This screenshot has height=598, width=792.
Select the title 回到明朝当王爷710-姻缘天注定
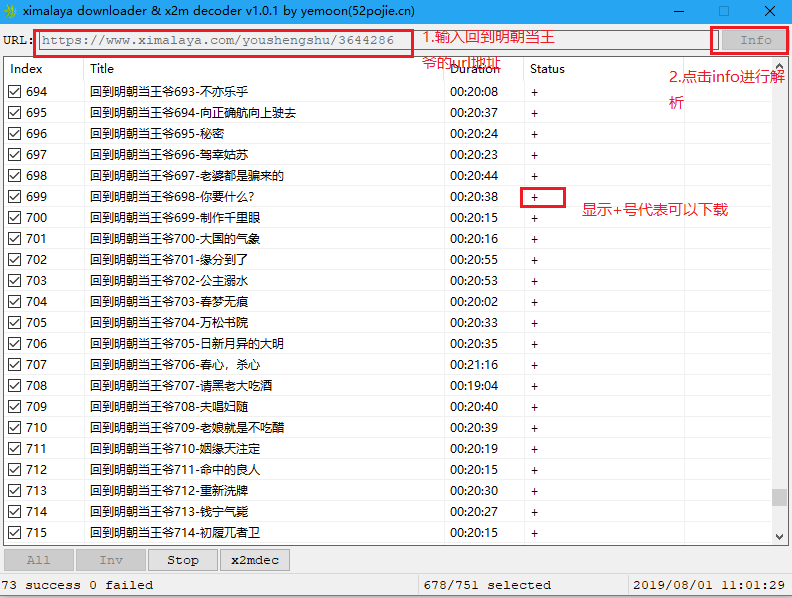175,448
